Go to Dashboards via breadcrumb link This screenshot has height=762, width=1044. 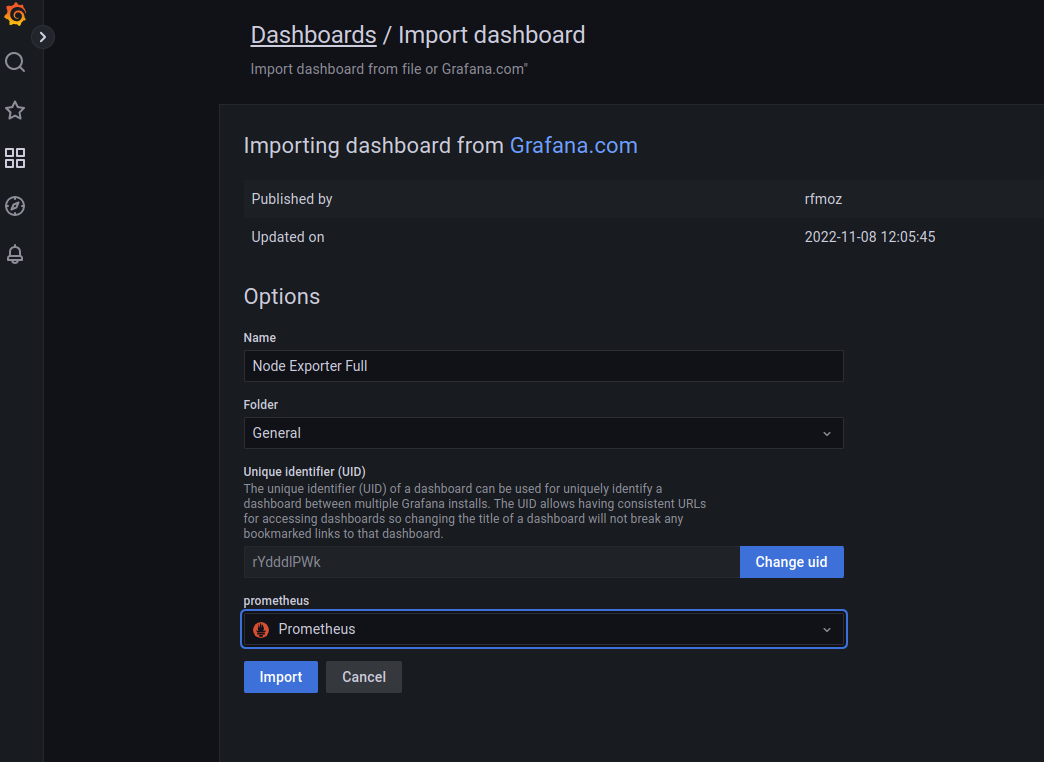(313, 35)
